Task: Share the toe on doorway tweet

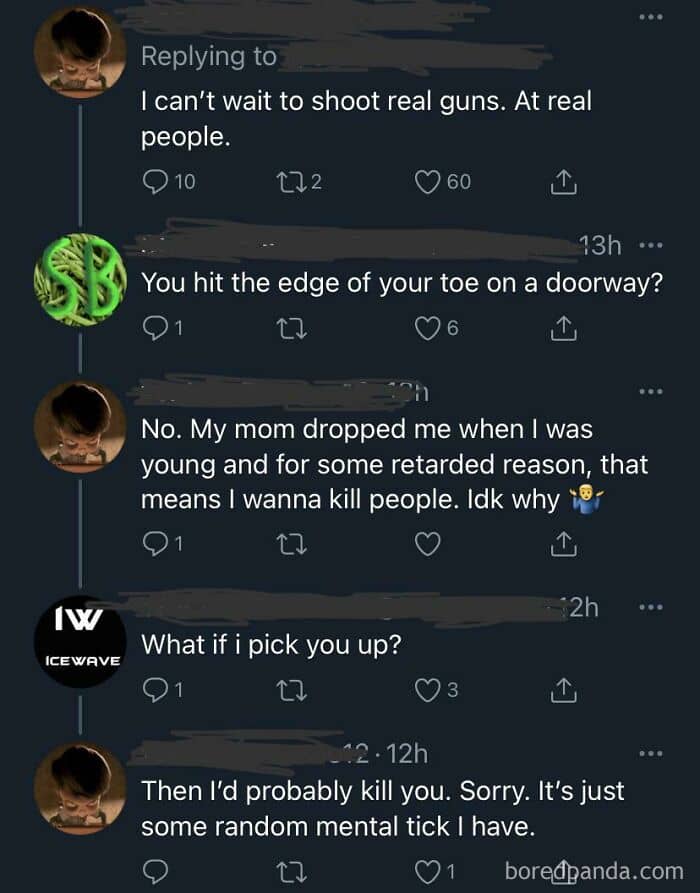Action: coord(562,327)
